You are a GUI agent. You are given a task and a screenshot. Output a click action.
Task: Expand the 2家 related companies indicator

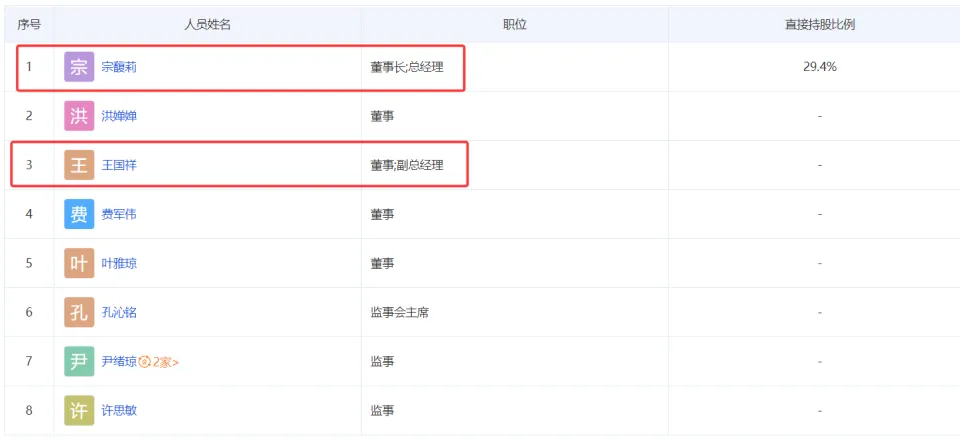pos(160,361)
